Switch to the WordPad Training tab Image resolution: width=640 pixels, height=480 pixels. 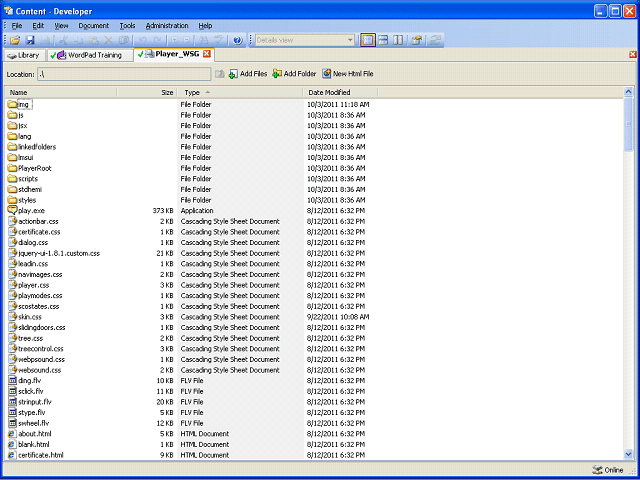click(x=90, y=56)
